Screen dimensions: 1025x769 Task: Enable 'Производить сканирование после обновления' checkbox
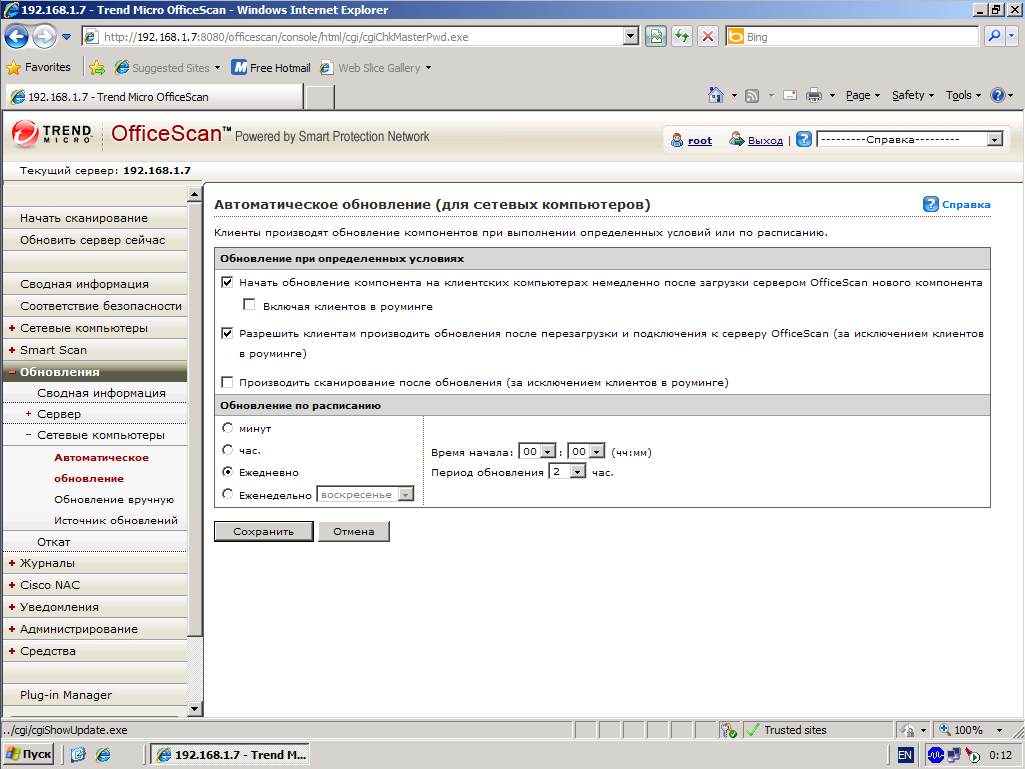coord(227,382)
